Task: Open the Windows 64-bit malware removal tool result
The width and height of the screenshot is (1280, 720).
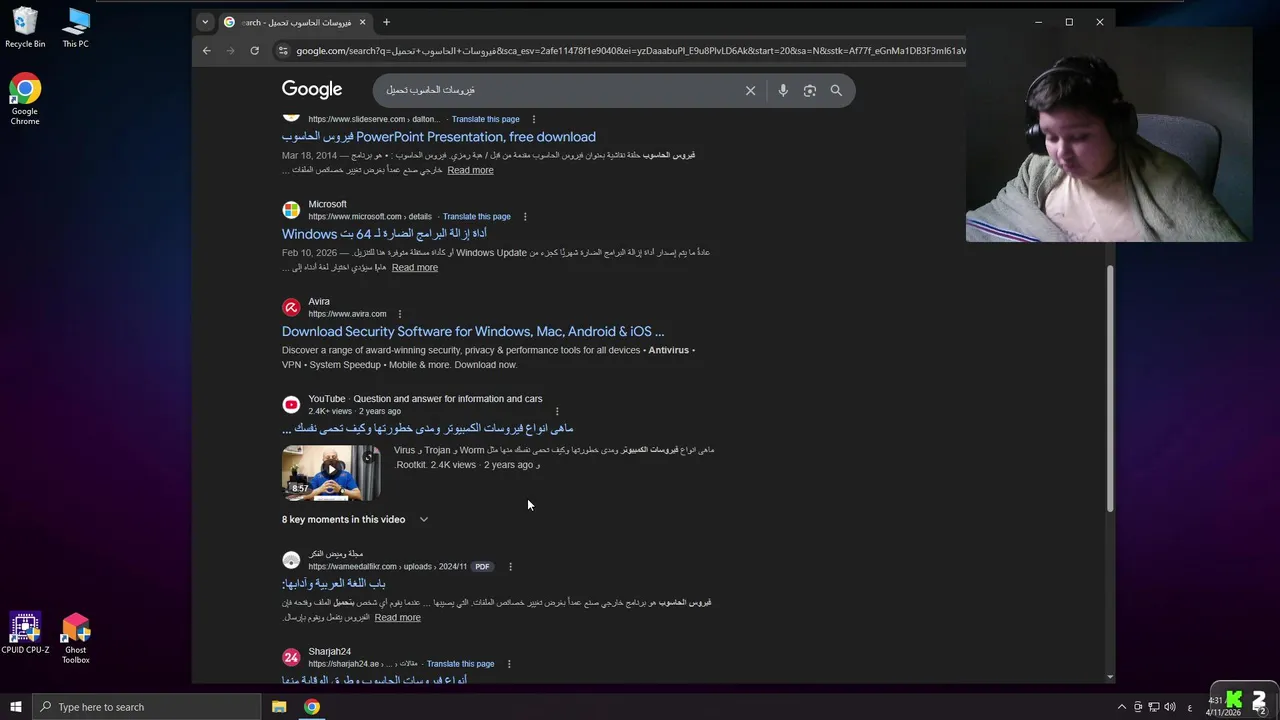Action: click(x=384, y=234)
